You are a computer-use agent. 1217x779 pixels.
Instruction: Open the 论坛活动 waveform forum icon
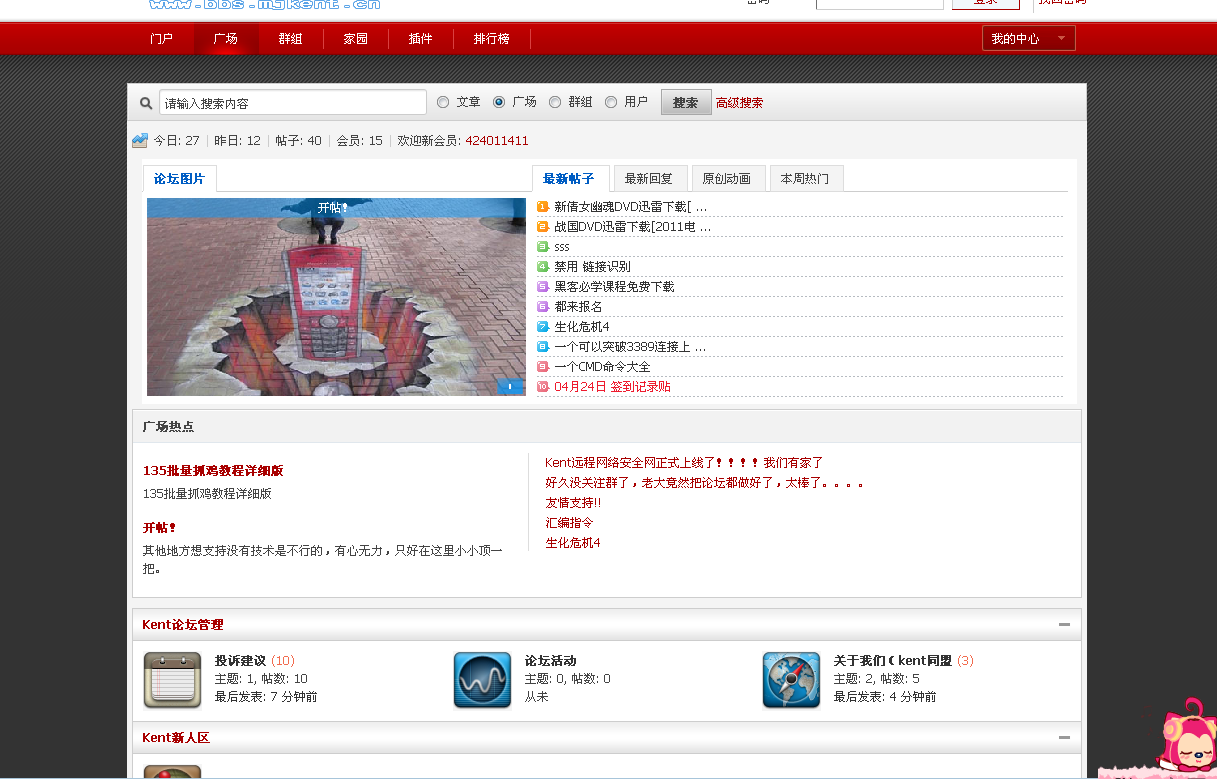pos(482,680)
